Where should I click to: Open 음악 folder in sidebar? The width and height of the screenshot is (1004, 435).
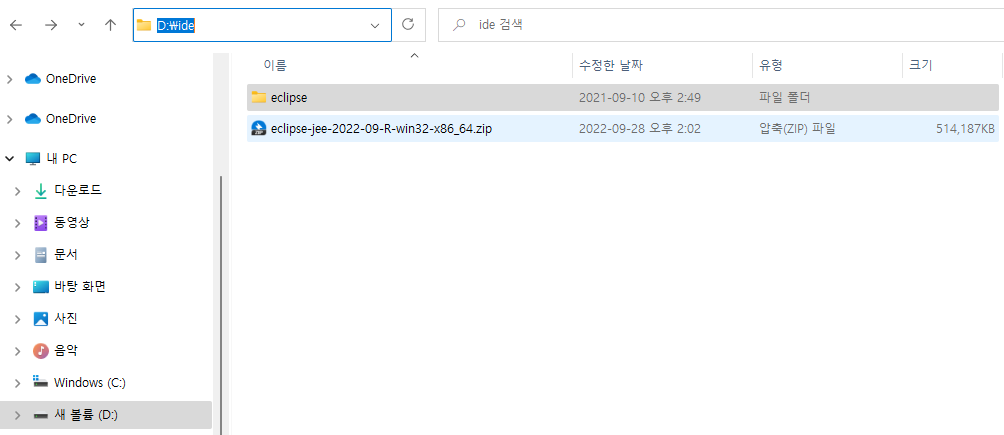[x=66, y=350]
